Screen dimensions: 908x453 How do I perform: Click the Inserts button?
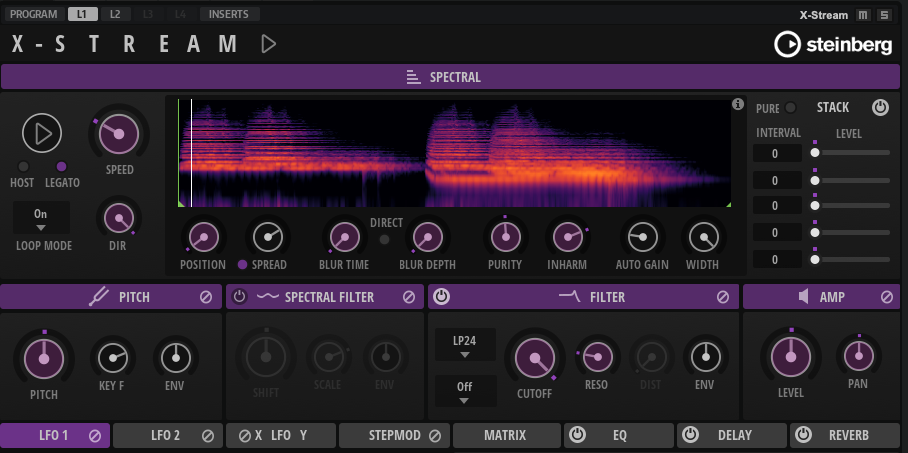230,14
